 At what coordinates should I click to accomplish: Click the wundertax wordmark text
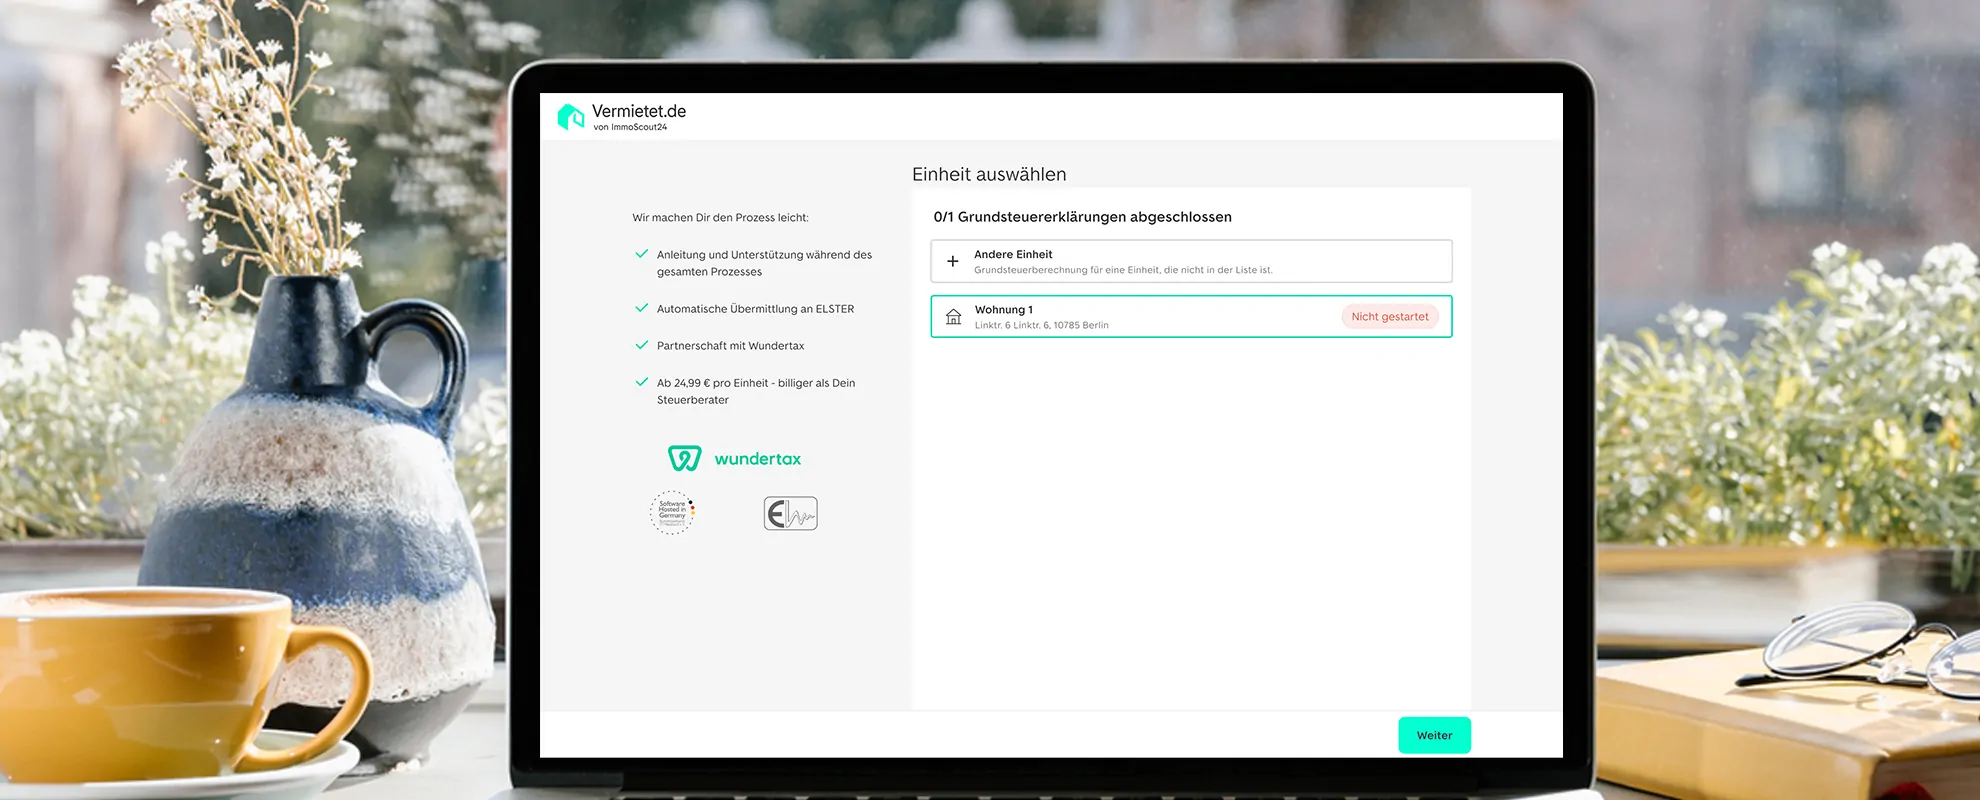pyautogui.click(x=757, y=459)
